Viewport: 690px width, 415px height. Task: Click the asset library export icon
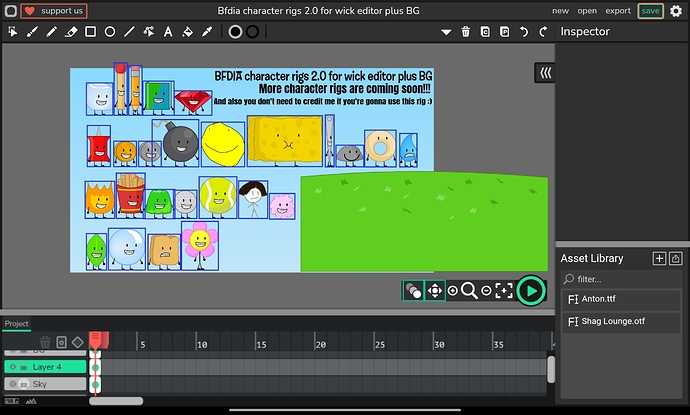pos(676,258)
